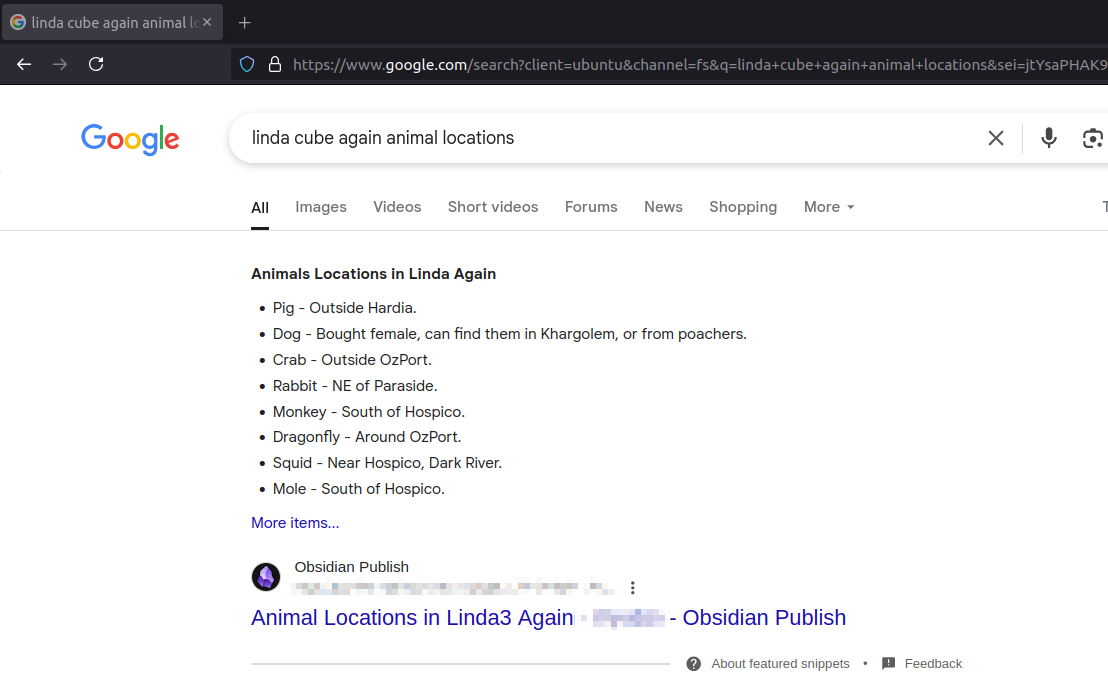Select the All results tab
Image resolution: width=1108 pixels, height=687 pixels.
pos(260,208)
